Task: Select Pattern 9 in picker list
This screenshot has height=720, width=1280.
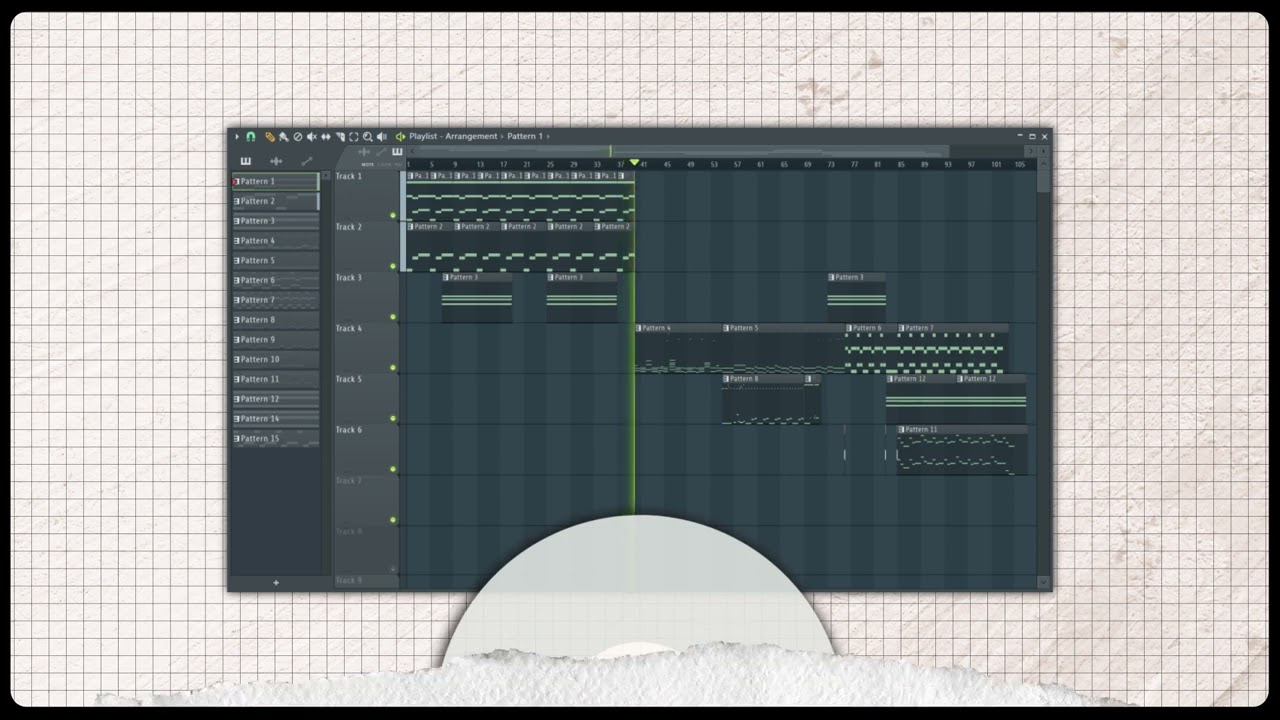Action: [x=275, y=340]
